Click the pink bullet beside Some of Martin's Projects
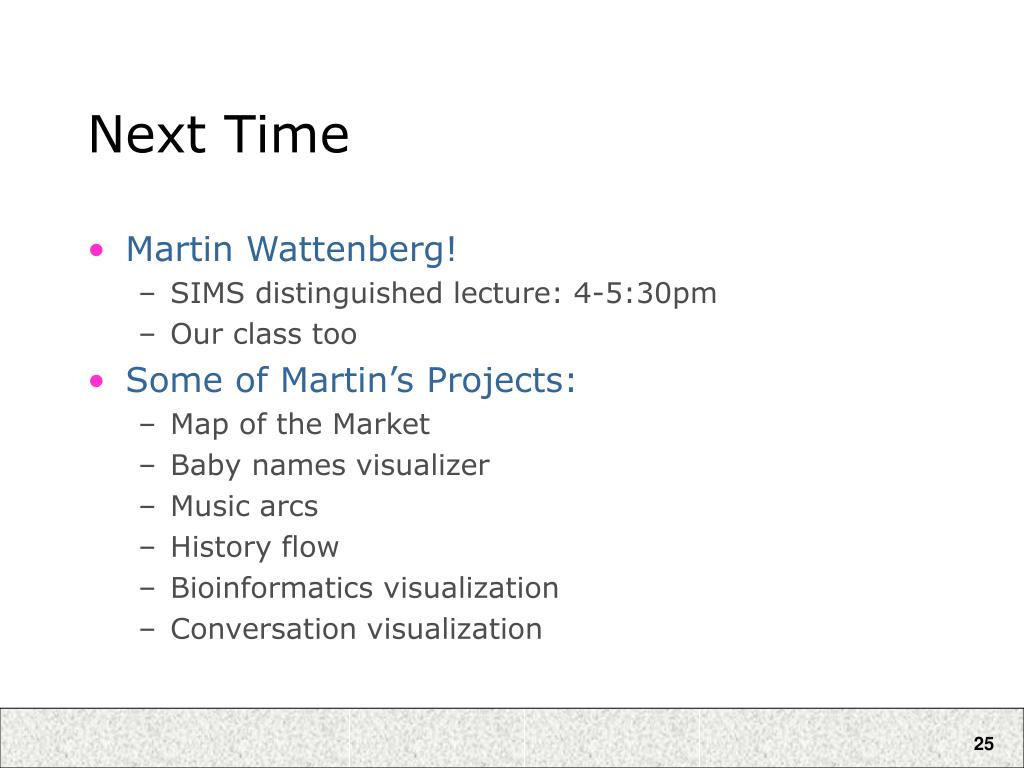 pos(97,381)
